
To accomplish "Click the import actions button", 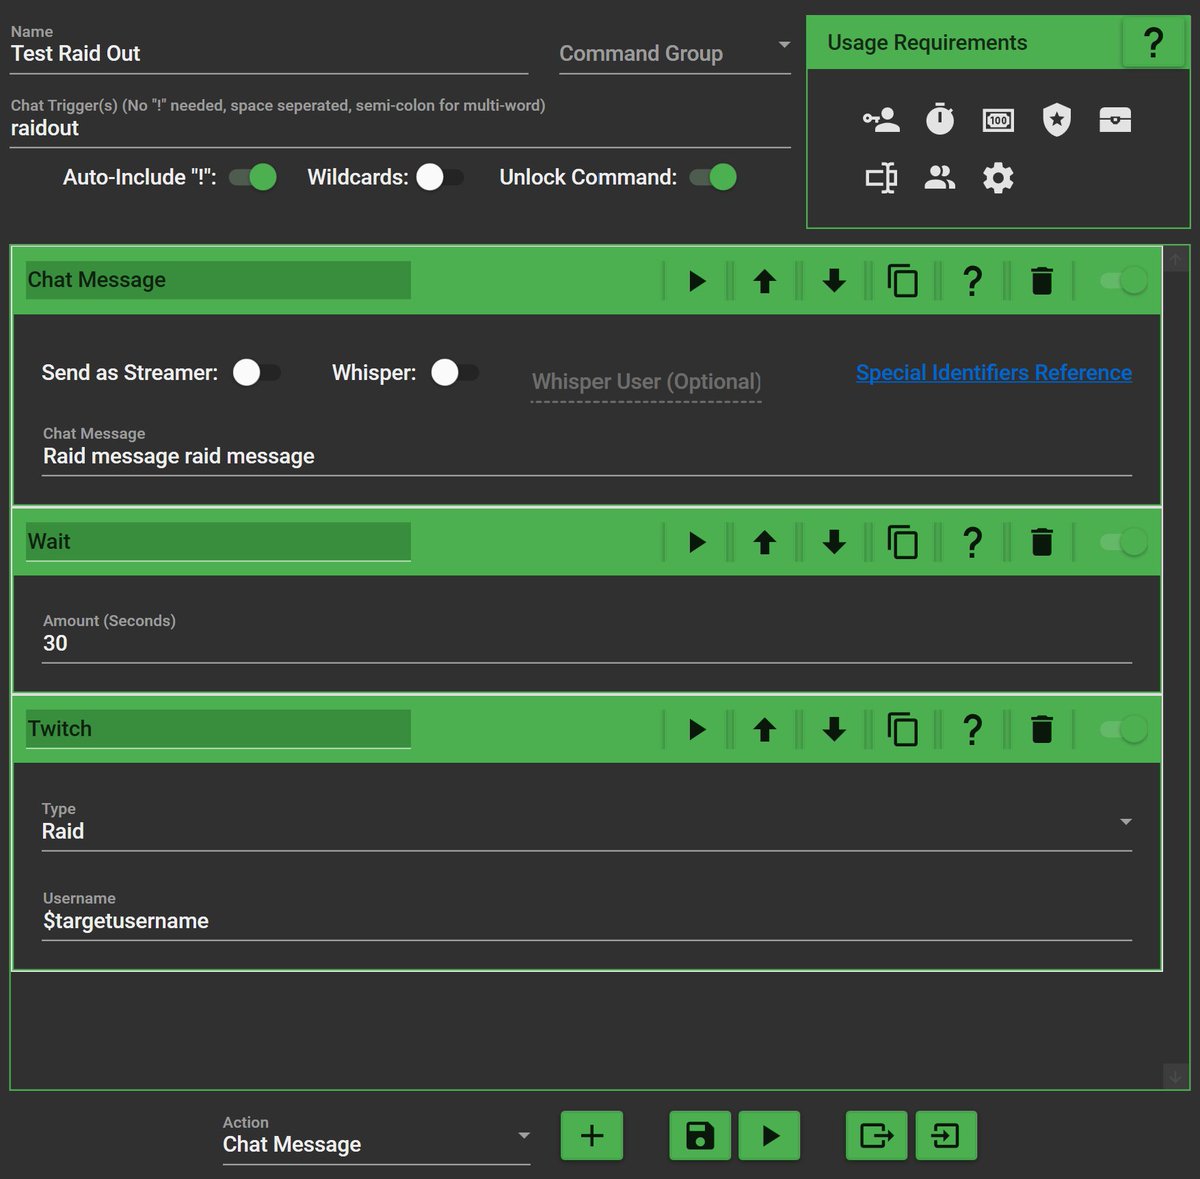I will (x=946, y=1136).
